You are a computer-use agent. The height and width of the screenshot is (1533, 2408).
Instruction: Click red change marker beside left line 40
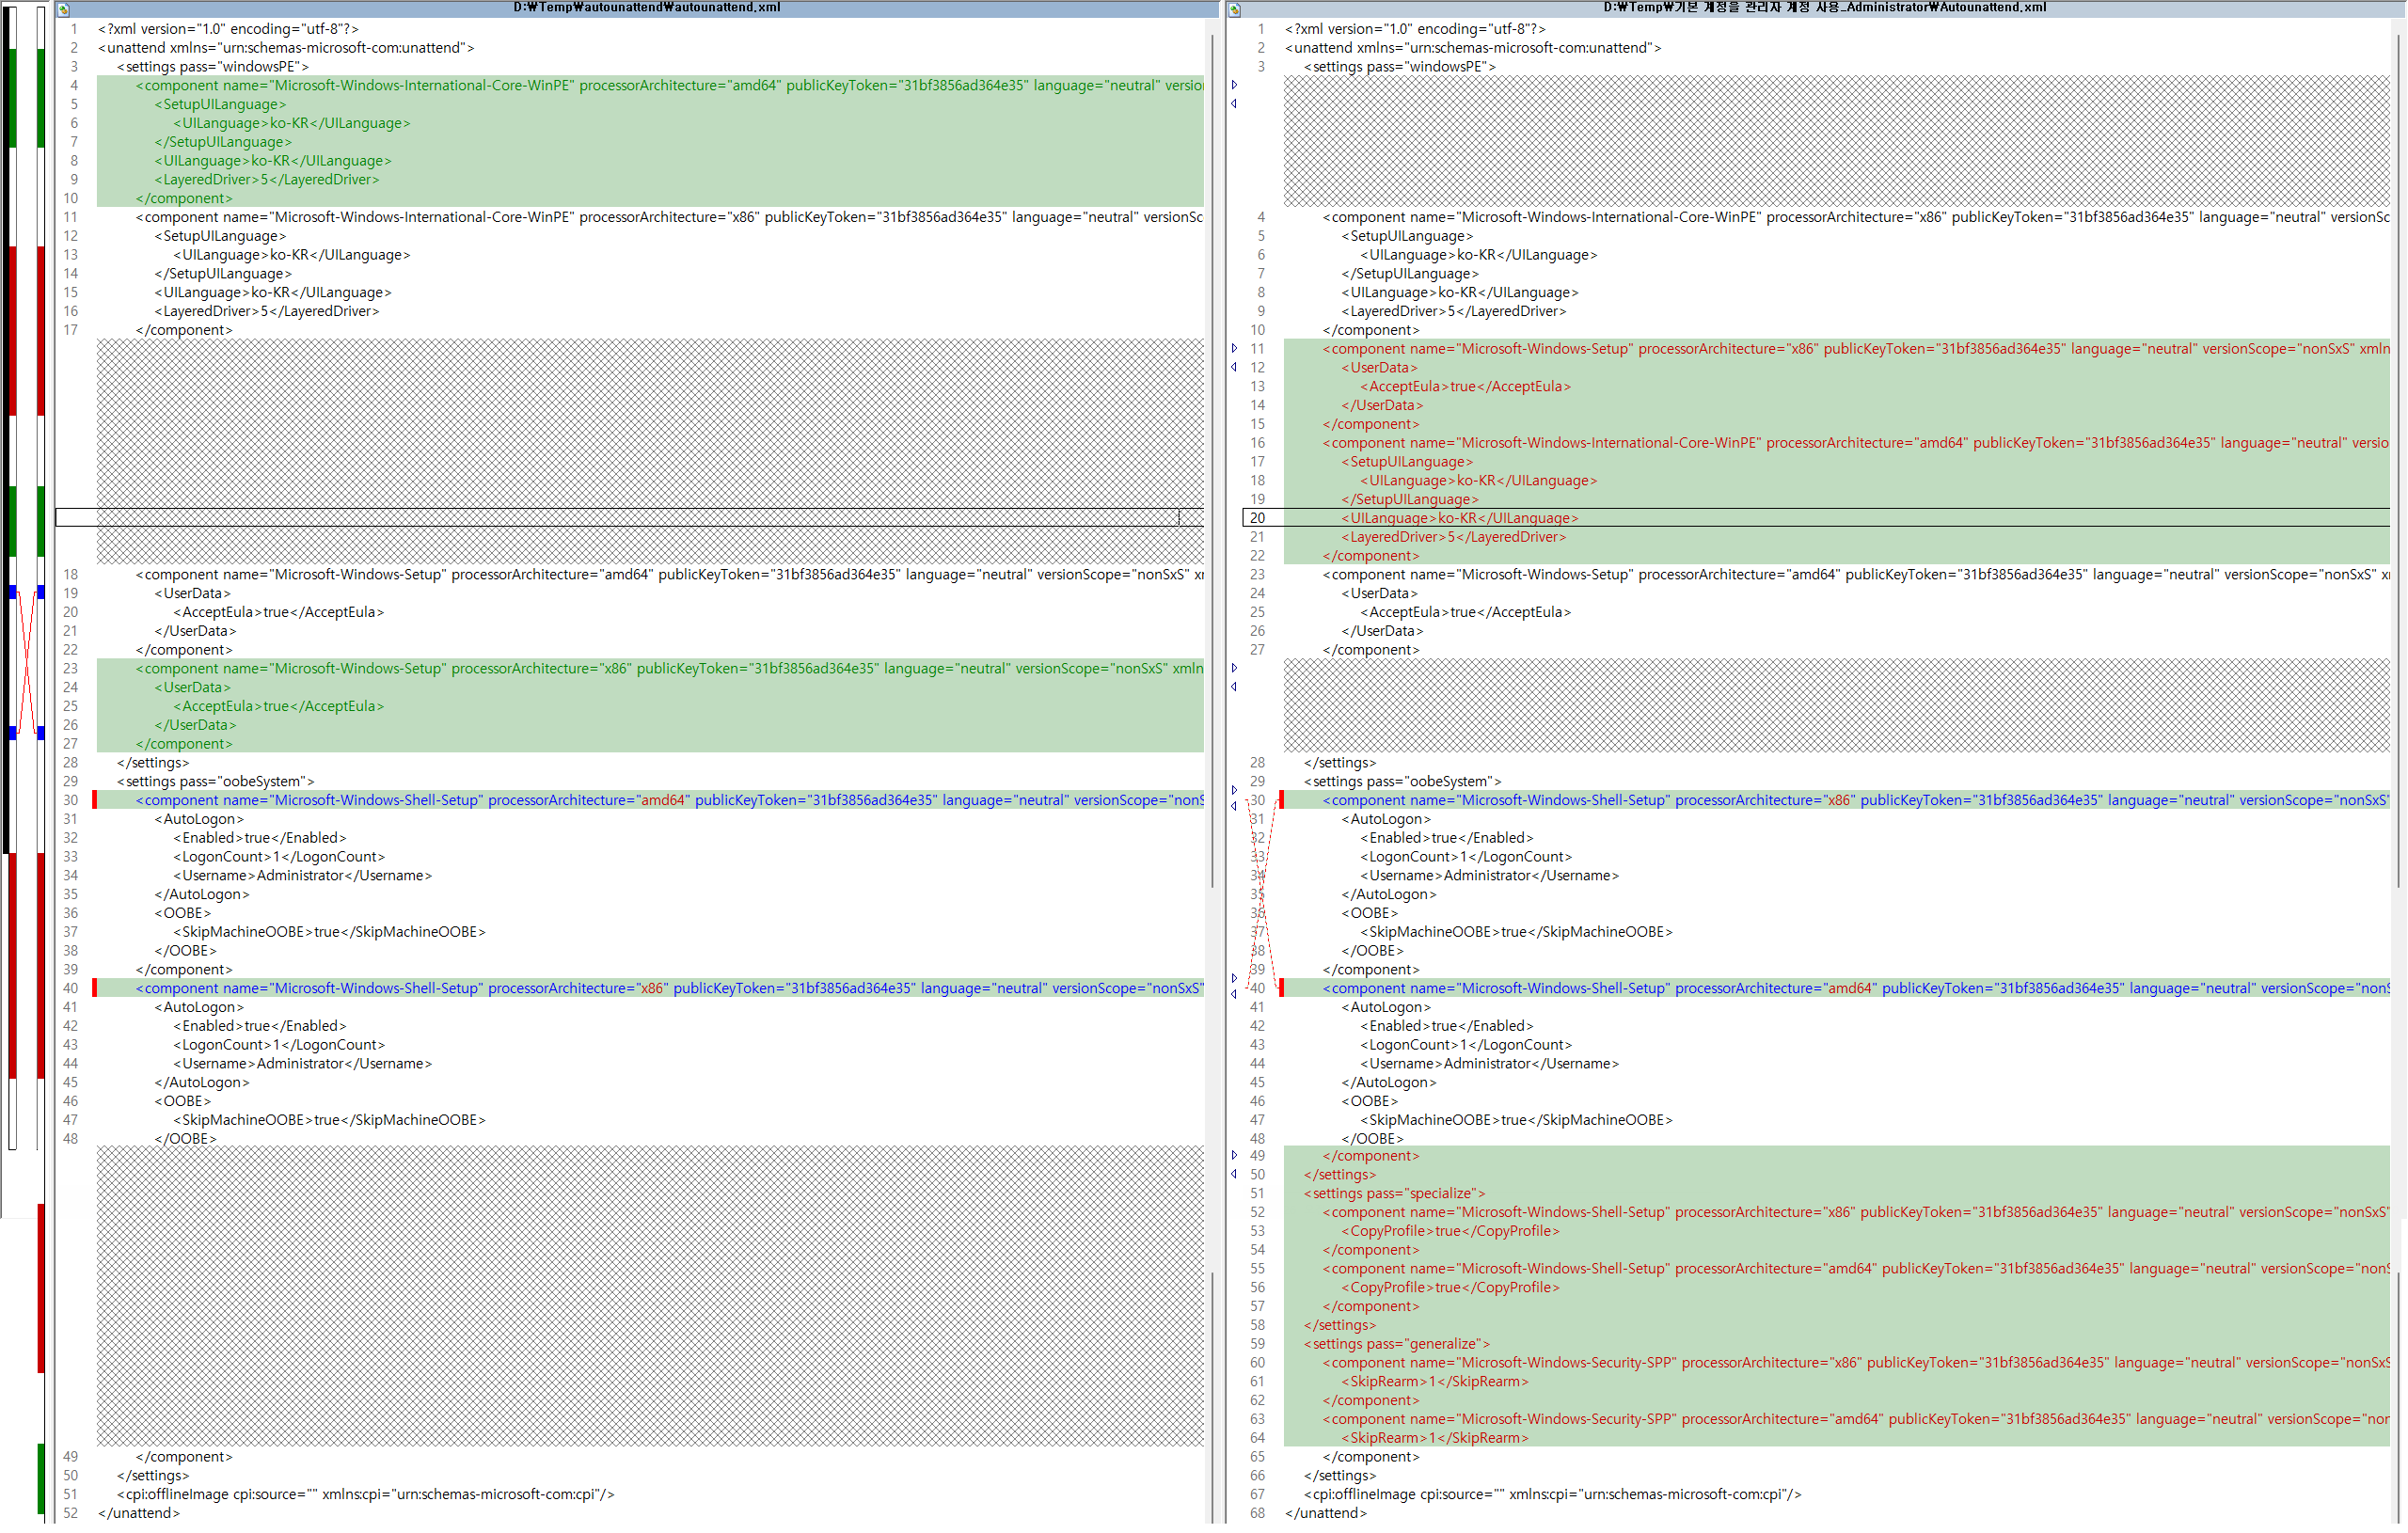[94, 989]
